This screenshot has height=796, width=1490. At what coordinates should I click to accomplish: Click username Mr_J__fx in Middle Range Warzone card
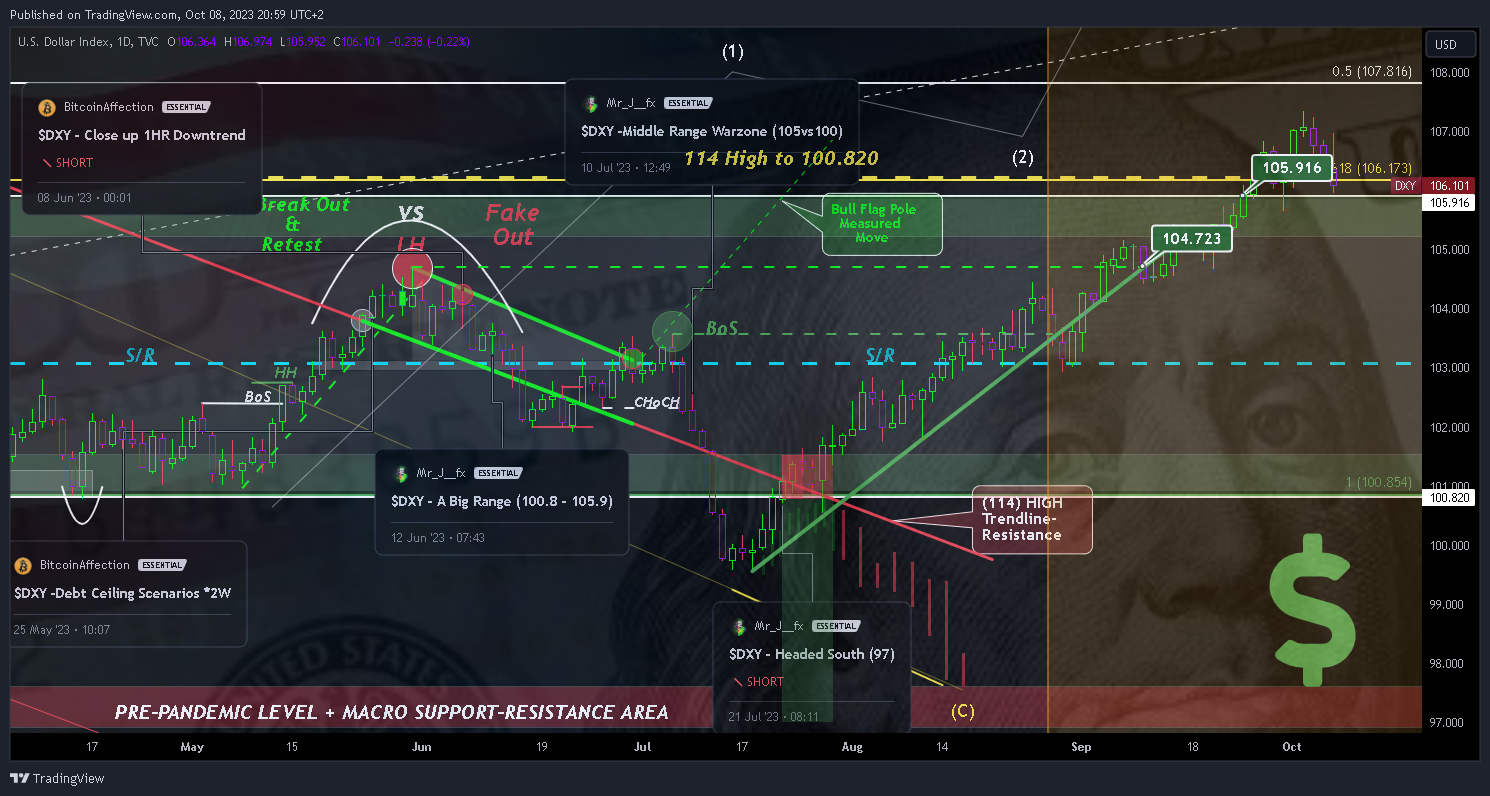[x=631, y=103]
